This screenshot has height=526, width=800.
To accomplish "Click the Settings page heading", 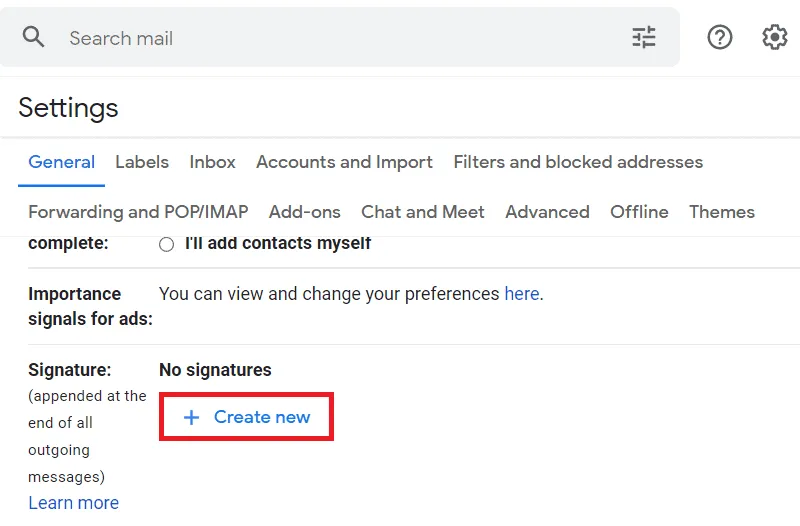I will pos(68,108).
